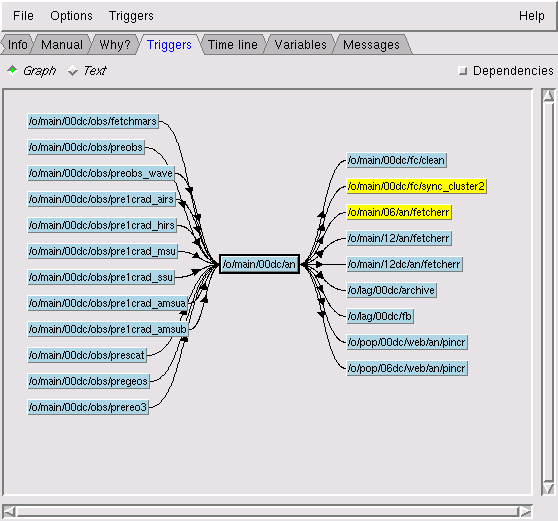Open the File menu
558x521 pixels.
pos(23,16)
